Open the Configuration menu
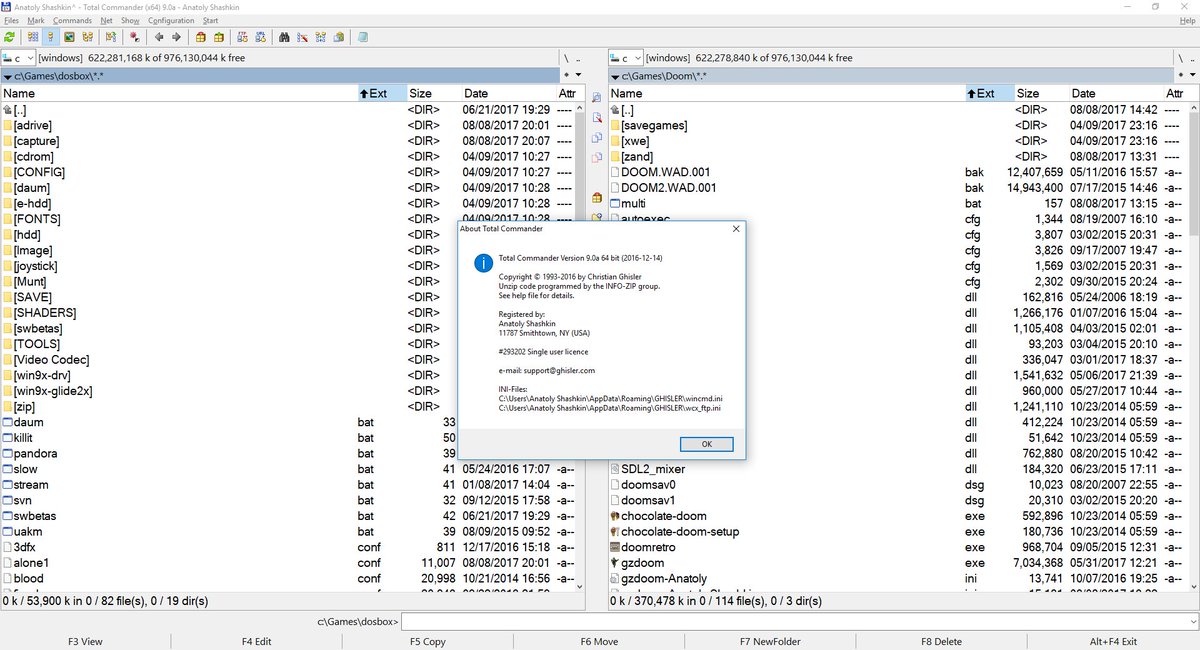This screenshot has height=650, width=1200. click(x=171, y=20)
